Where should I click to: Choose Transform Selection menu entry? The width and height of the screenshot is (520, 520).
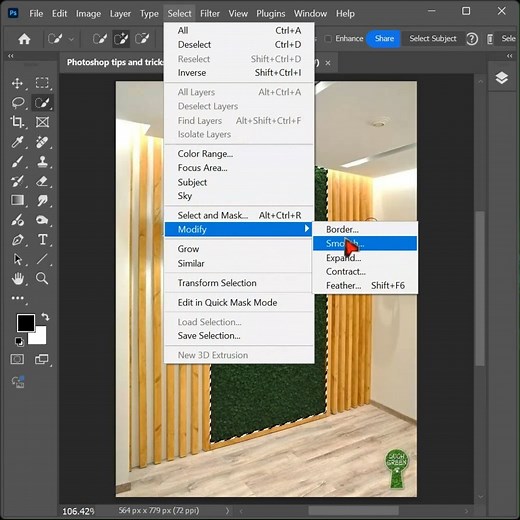click(x=239, y=283)
